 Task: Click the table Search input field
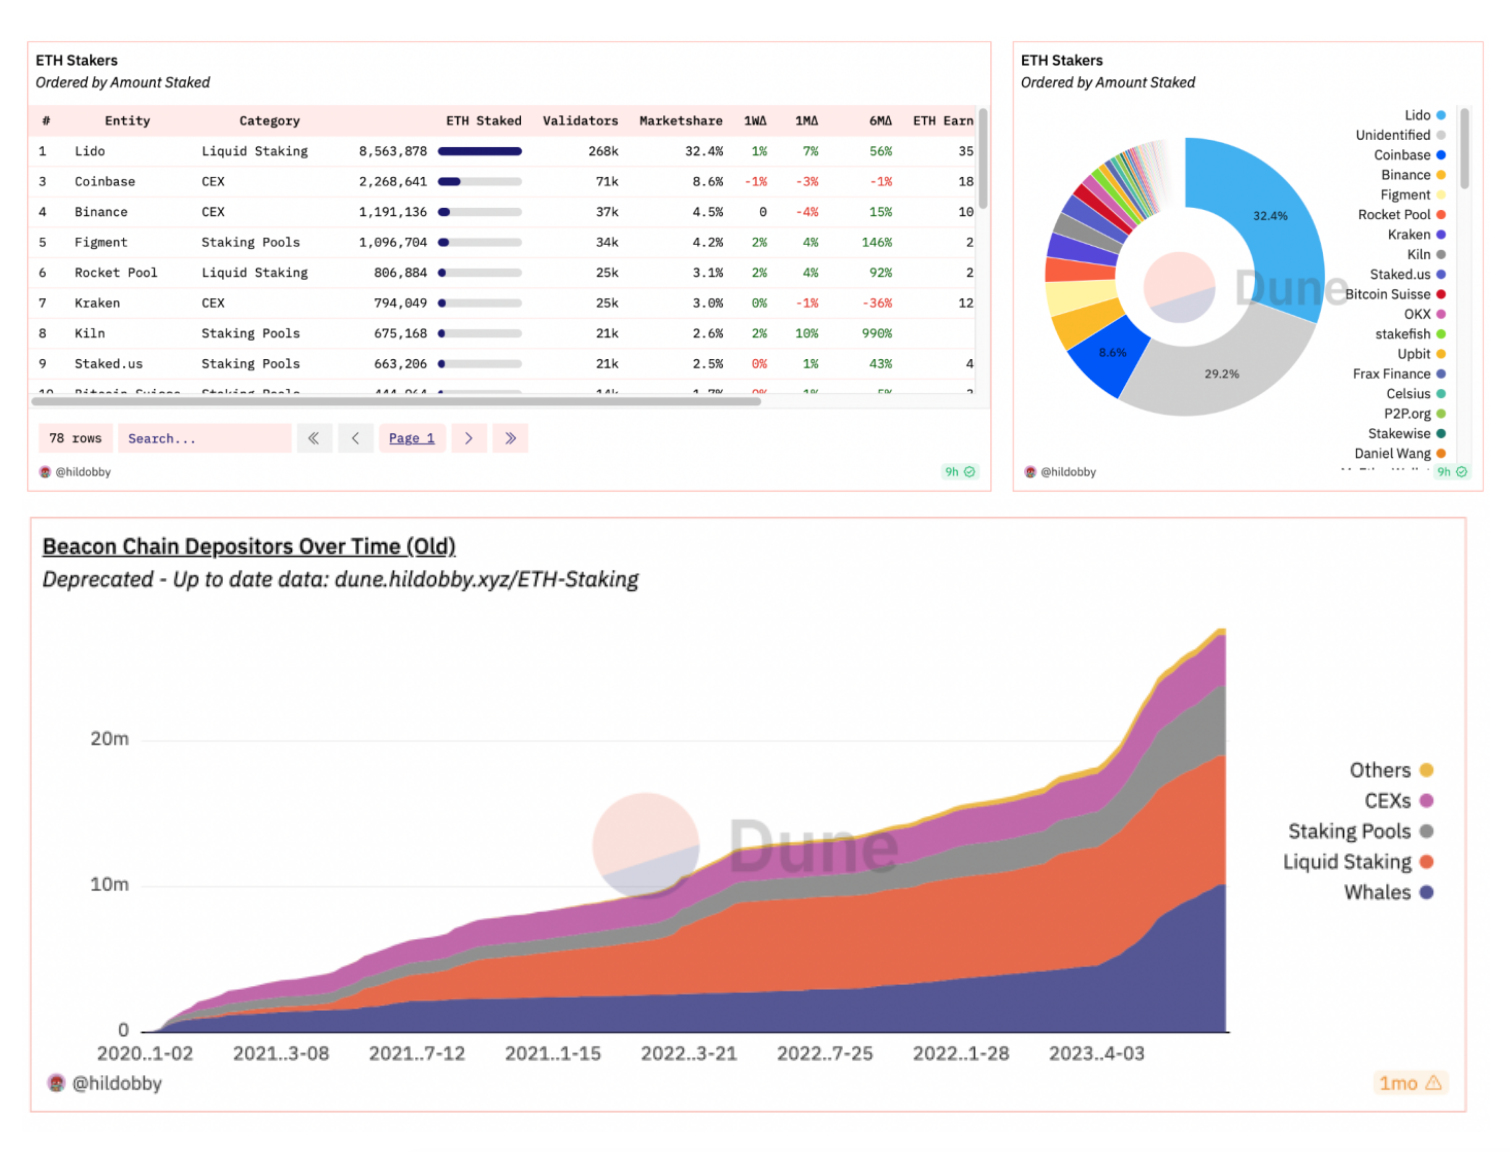coord(205,438)
